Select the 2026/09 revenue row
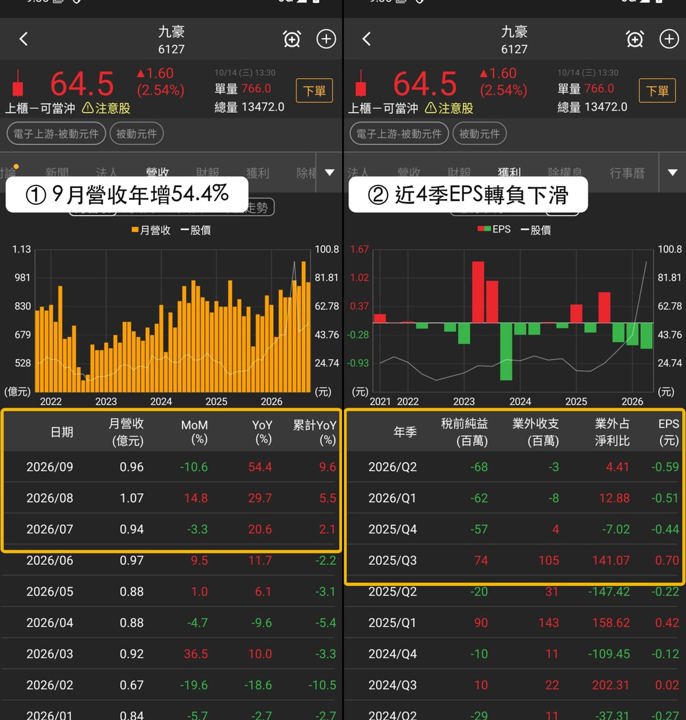686x720 pixels. click(x=171, y=467)
